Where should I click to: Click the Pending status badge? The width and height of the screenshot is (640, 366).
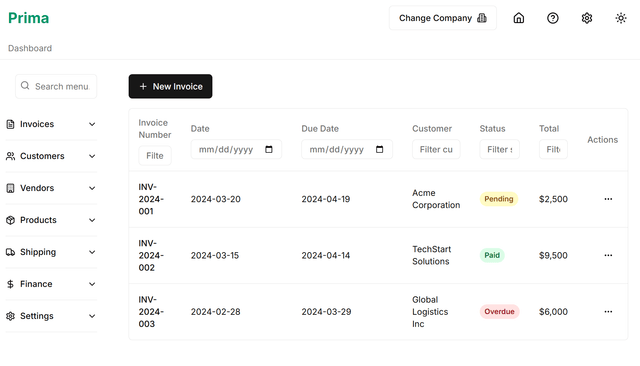pos(499,199)
